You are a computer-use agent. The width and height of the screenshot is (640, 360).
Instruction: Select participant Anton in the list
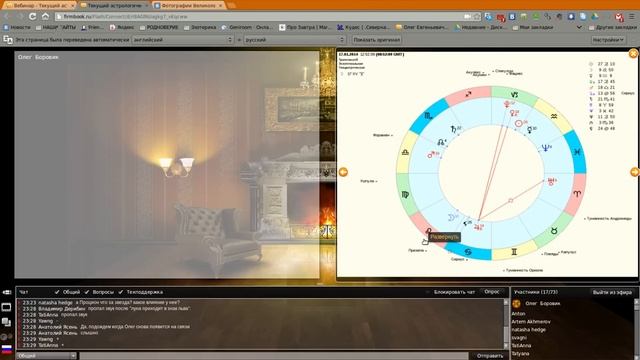click(x=518, y=313)
